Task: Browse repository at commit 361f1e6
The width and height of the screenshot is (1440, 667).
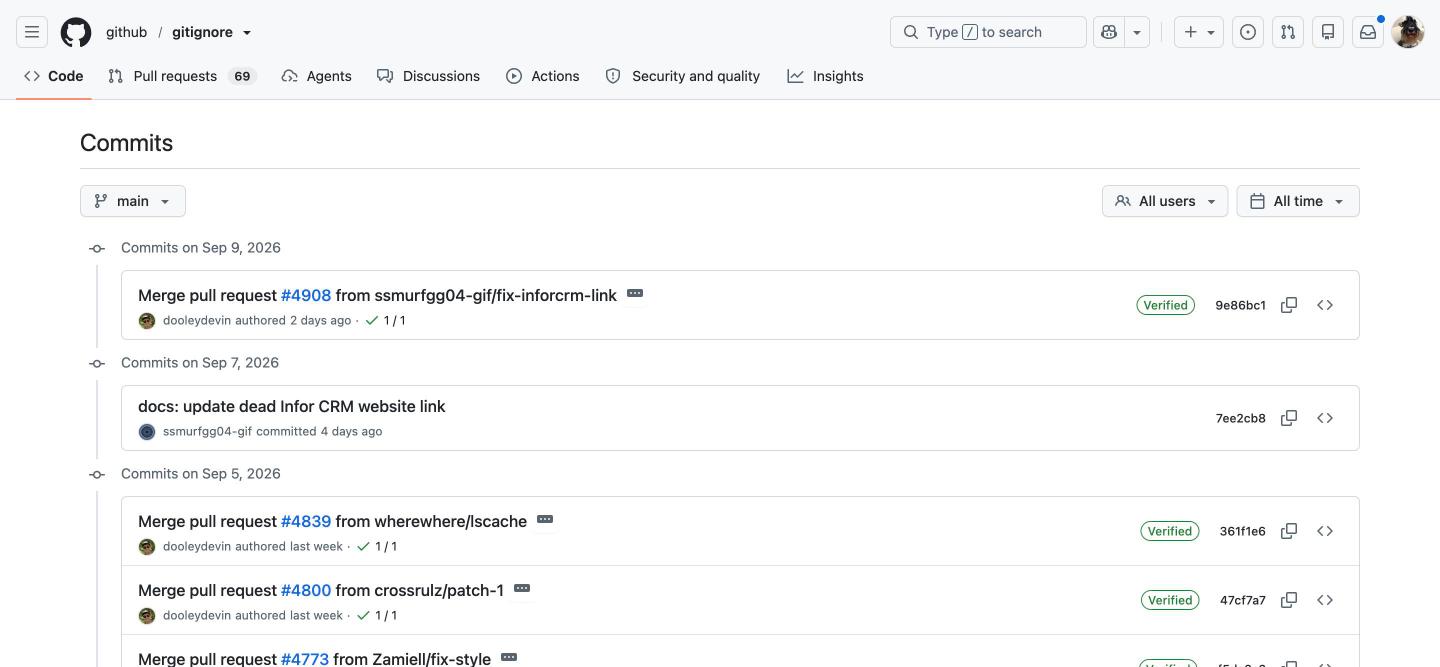Action: [1325, 531]
